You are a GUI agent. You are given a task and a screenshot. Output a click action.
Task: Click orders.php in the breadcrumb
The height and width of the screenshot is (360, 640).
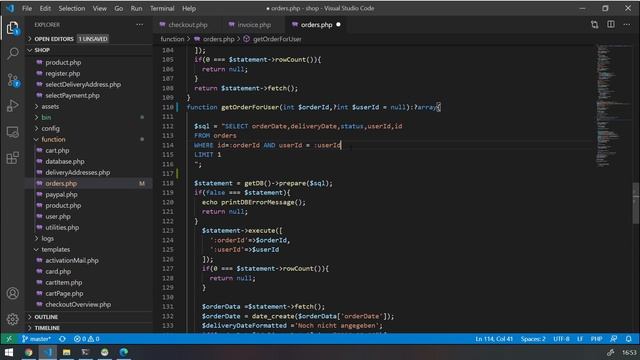219,39
